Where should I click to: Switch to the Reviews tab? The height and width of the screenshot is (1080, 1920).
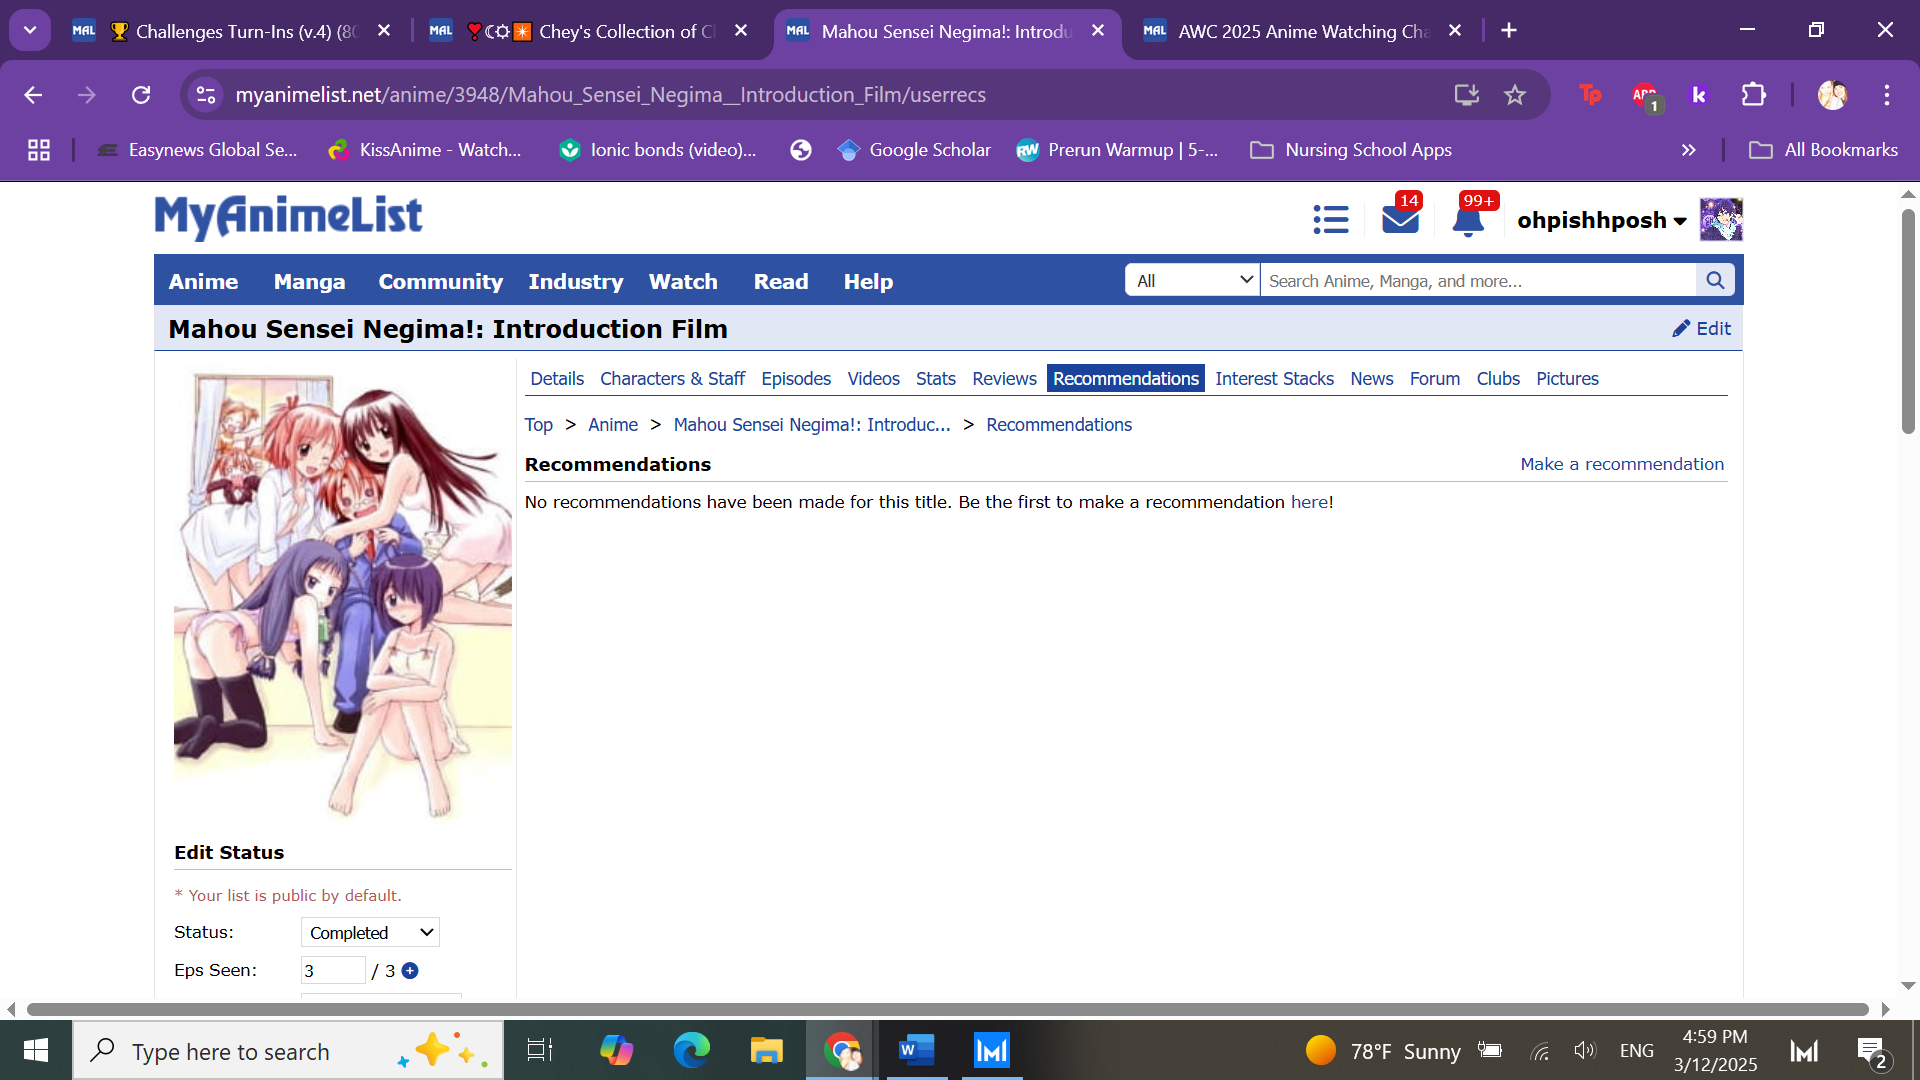point(1004,379)
